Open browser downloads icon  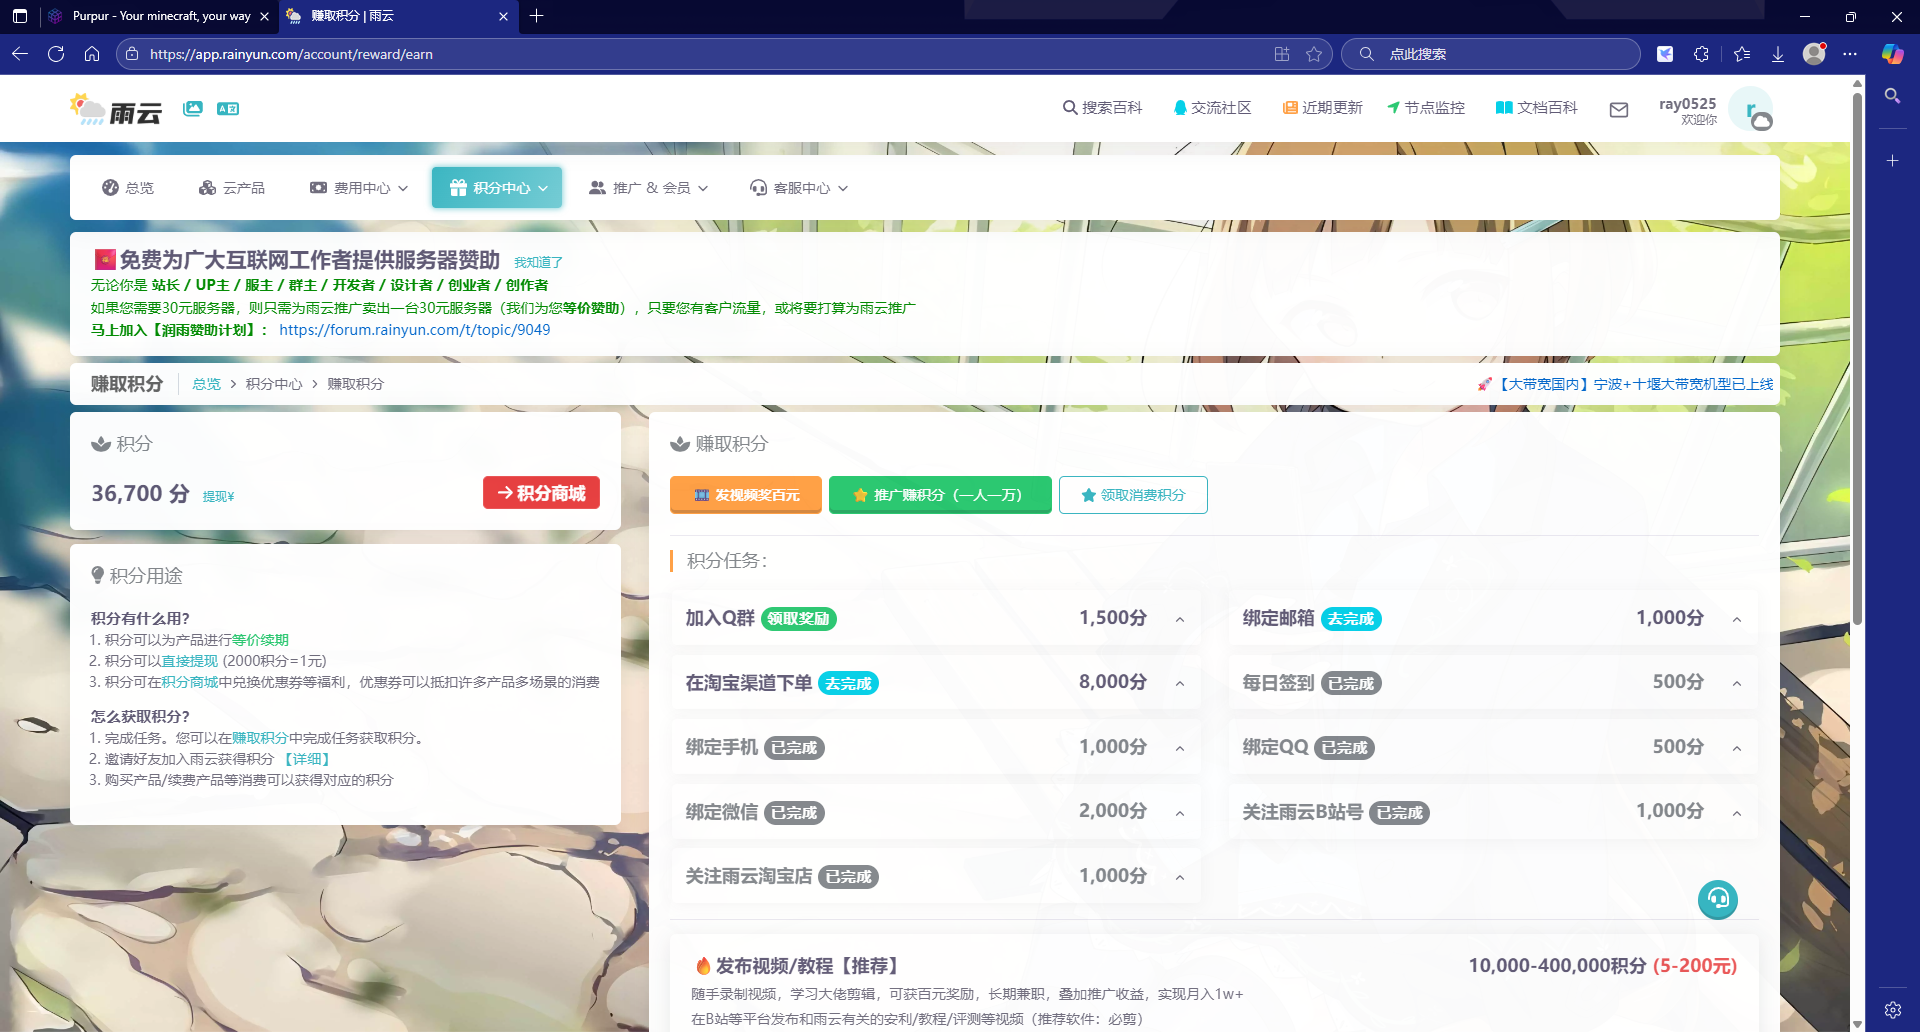coord(1778,54)
